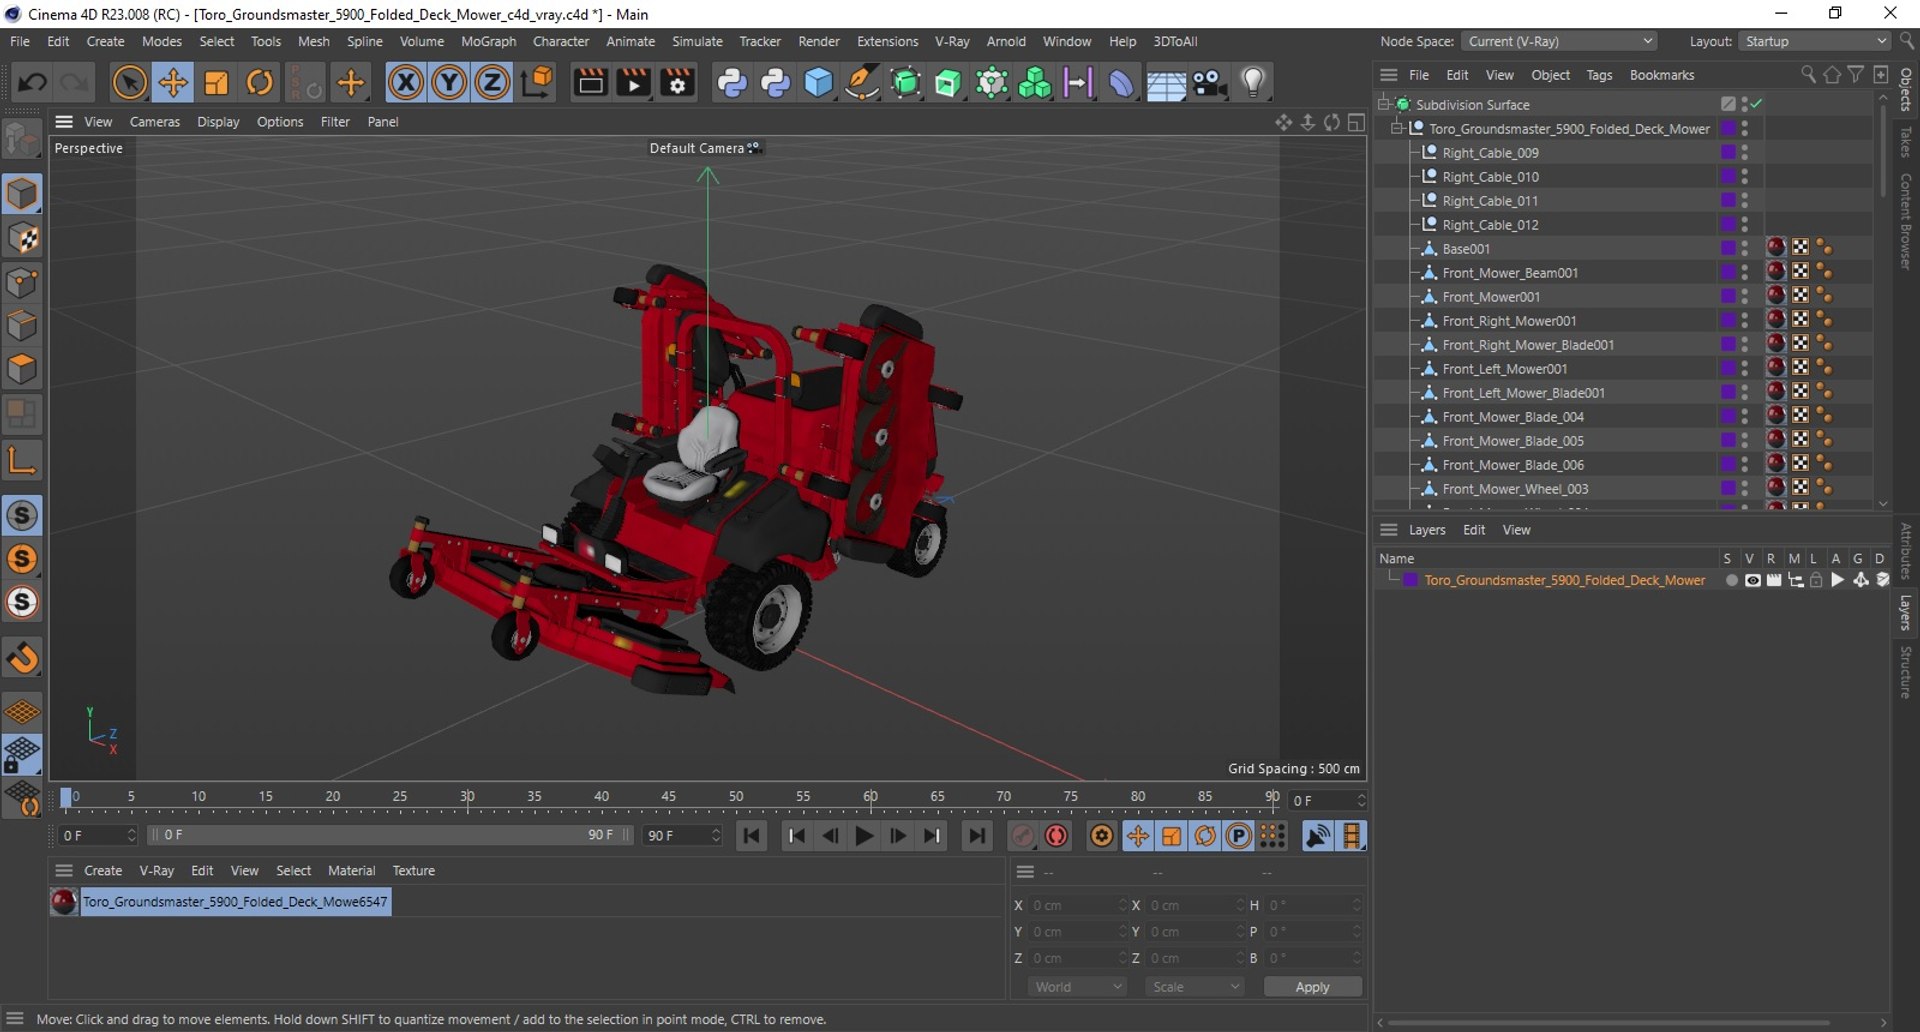Open the Scale mode dropdown

pyautogui.click(x=1195, y=986)
